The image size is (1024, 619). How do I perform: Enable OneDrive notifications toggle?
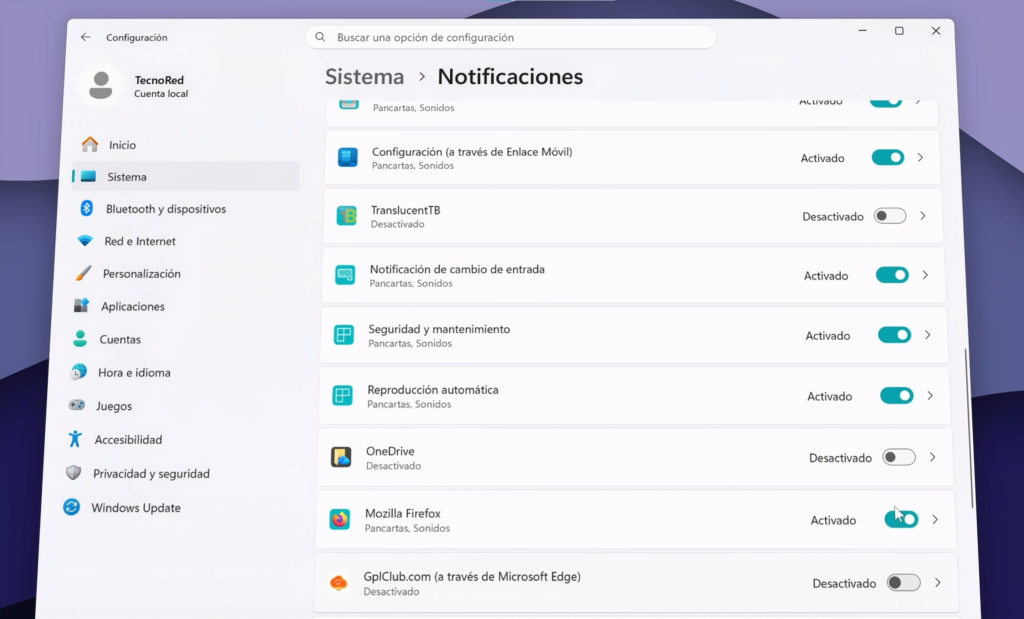pos(899,457)
